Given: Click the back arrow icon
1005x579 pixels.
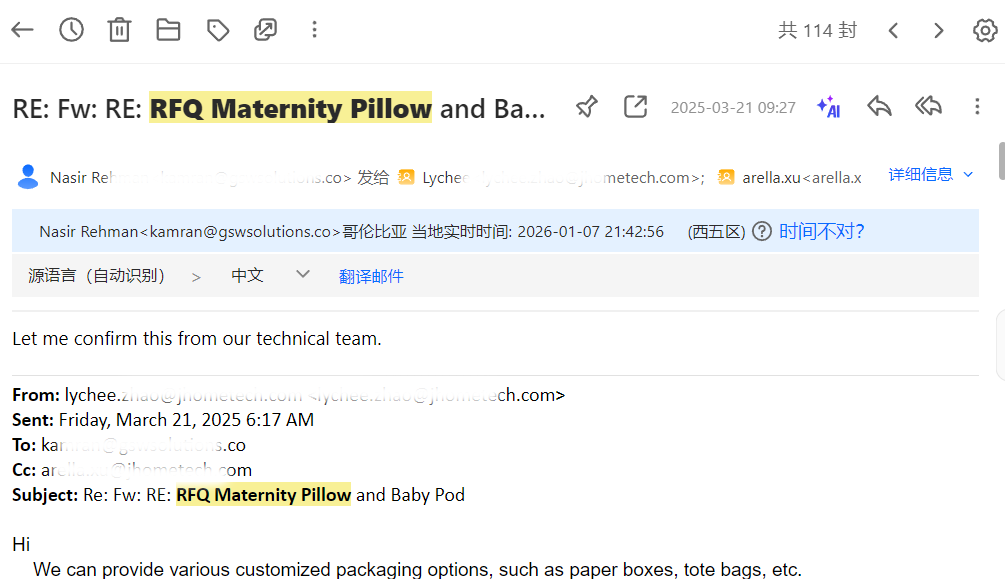Looking at the screenshot, I should point(22,30).
